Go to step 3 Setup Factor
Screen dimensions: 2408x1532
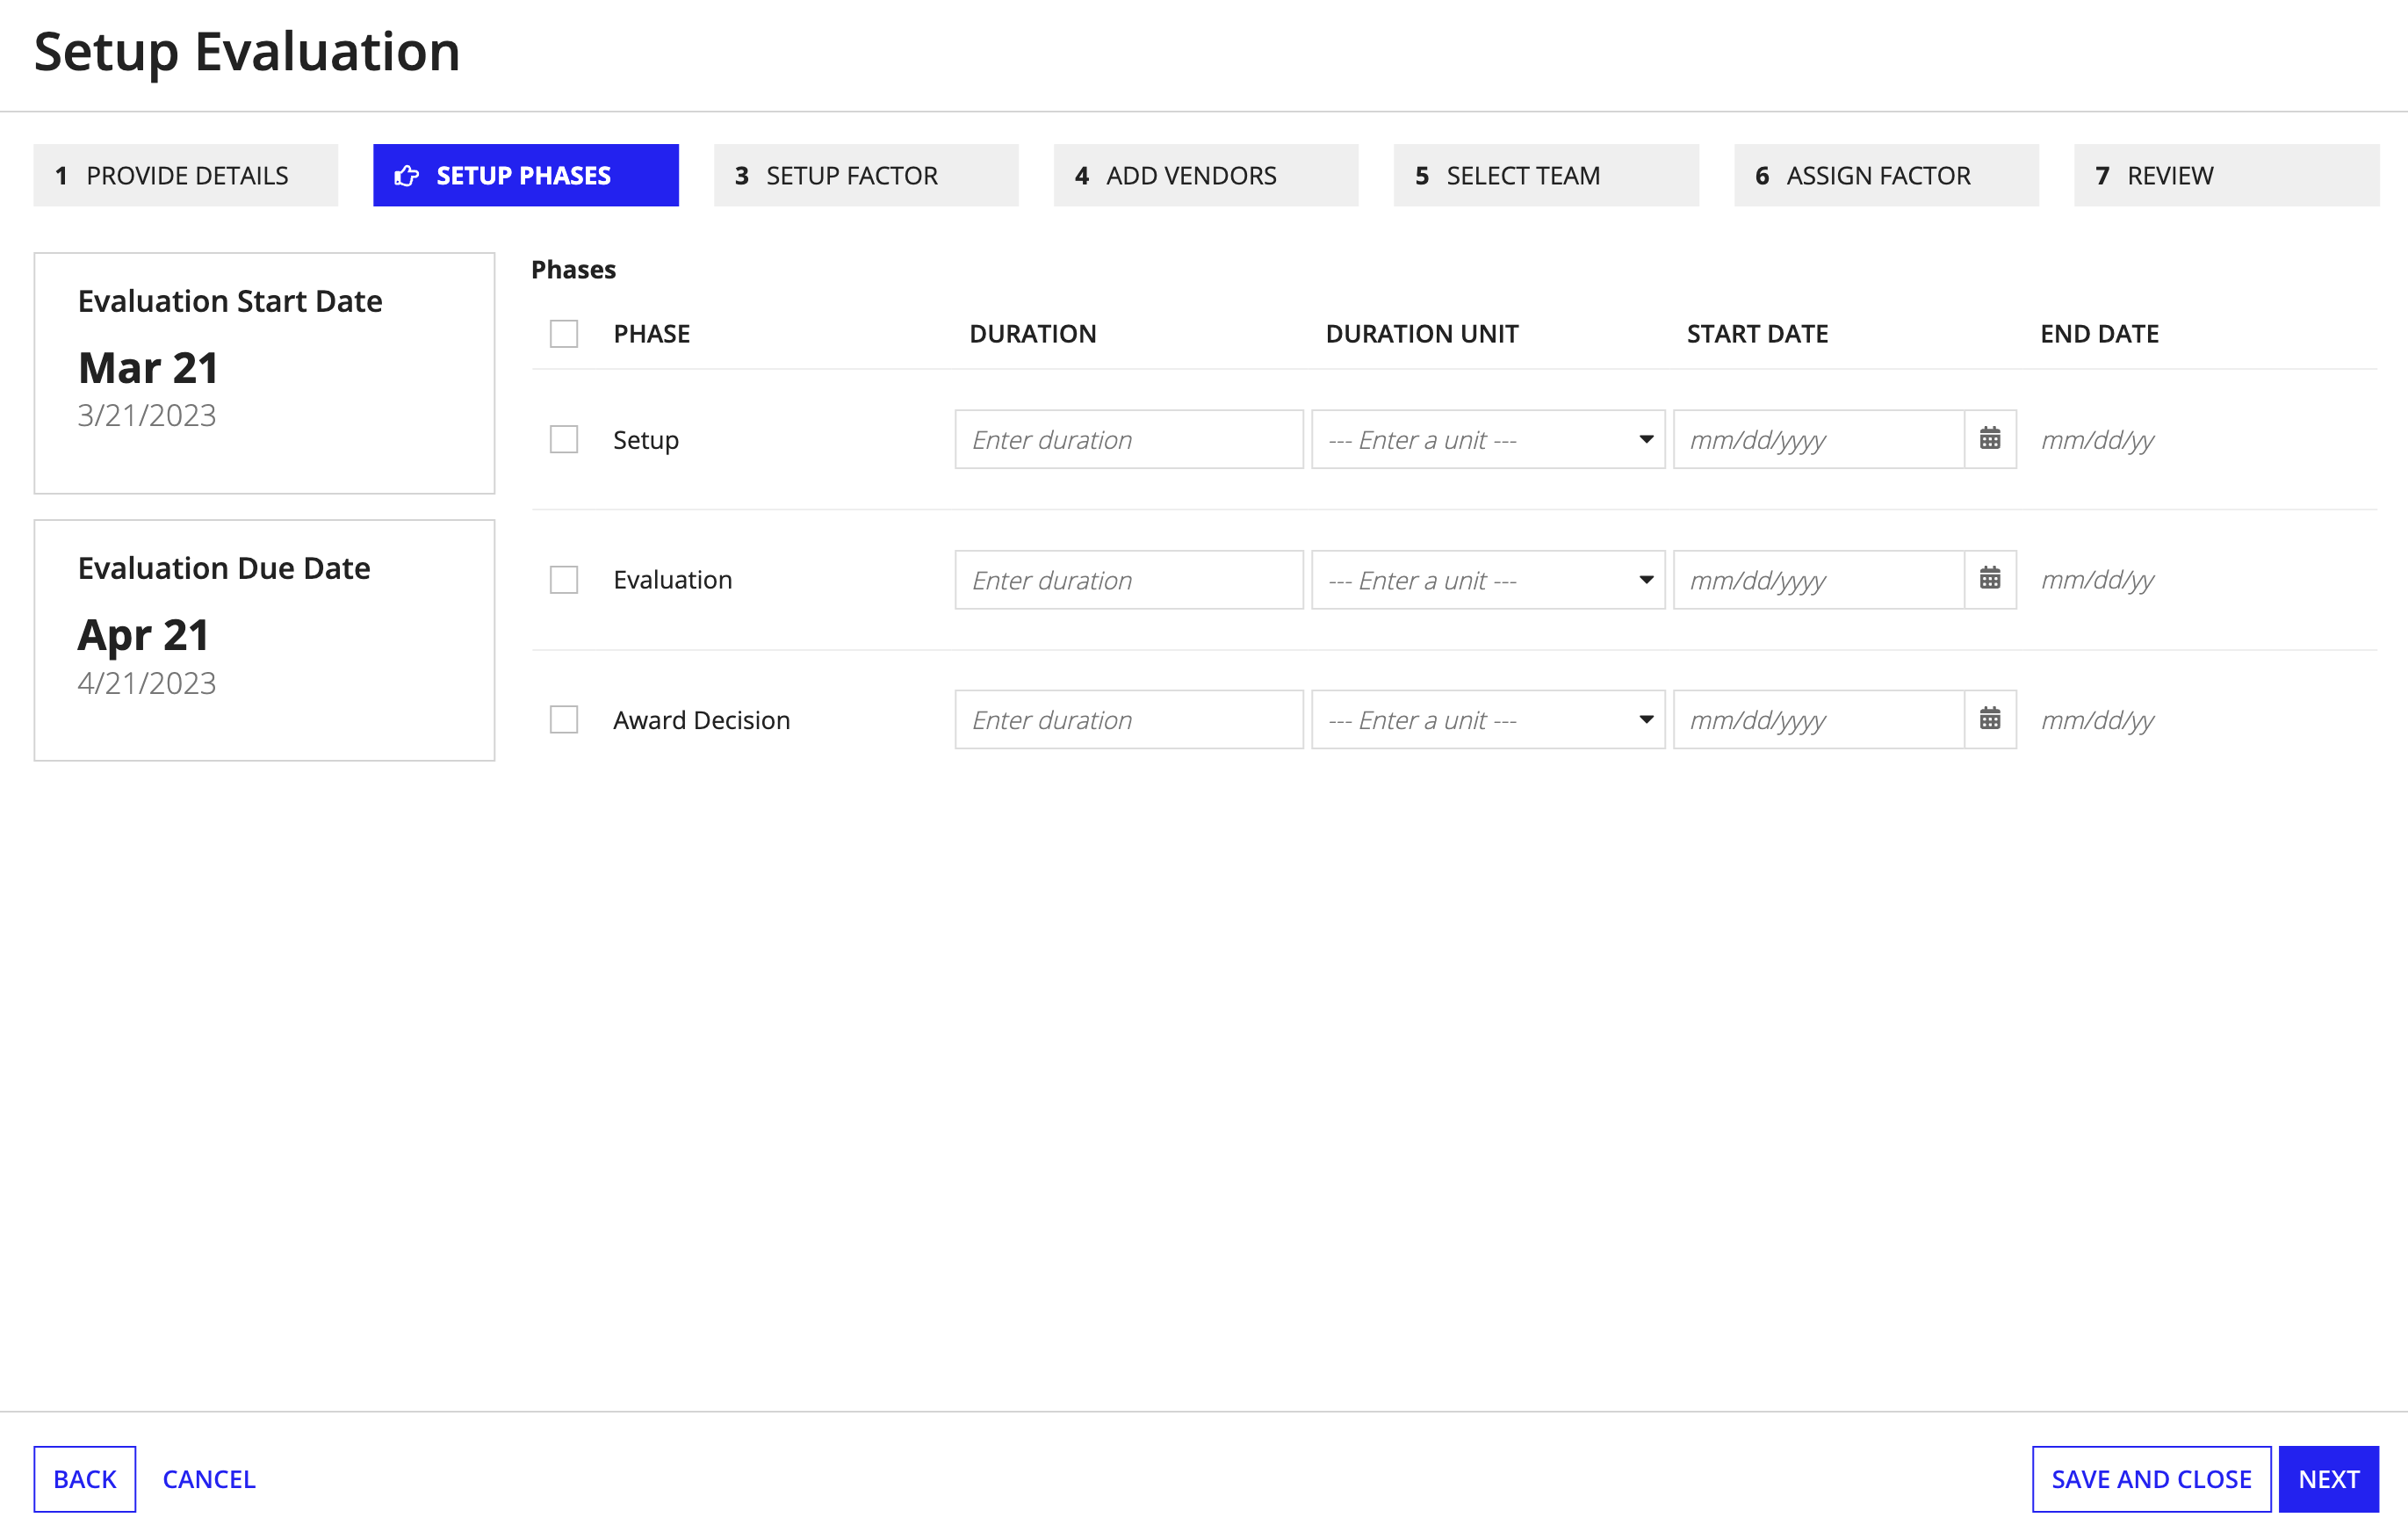(866, 175)
